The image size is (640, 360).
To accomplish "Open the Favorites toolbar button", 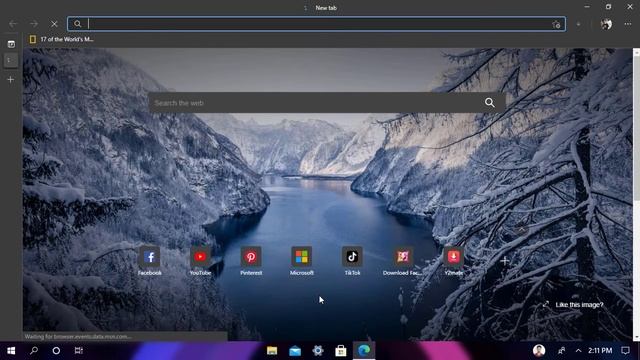I will coord(578,24).
